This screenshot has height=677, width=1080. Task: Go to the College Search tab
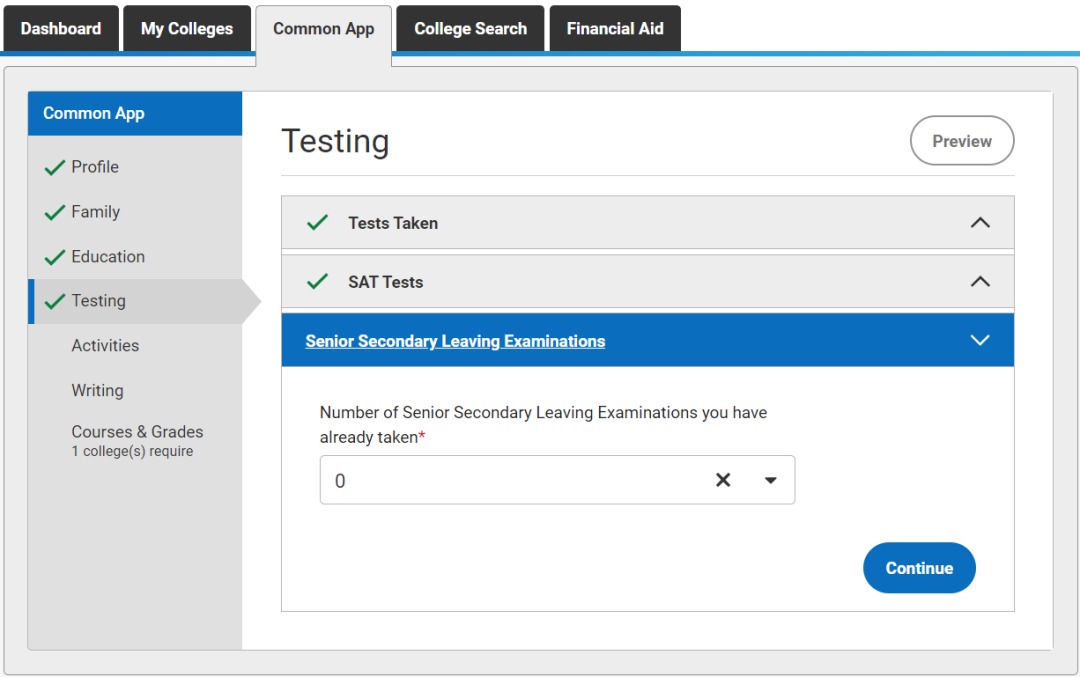tap(470, 28)
